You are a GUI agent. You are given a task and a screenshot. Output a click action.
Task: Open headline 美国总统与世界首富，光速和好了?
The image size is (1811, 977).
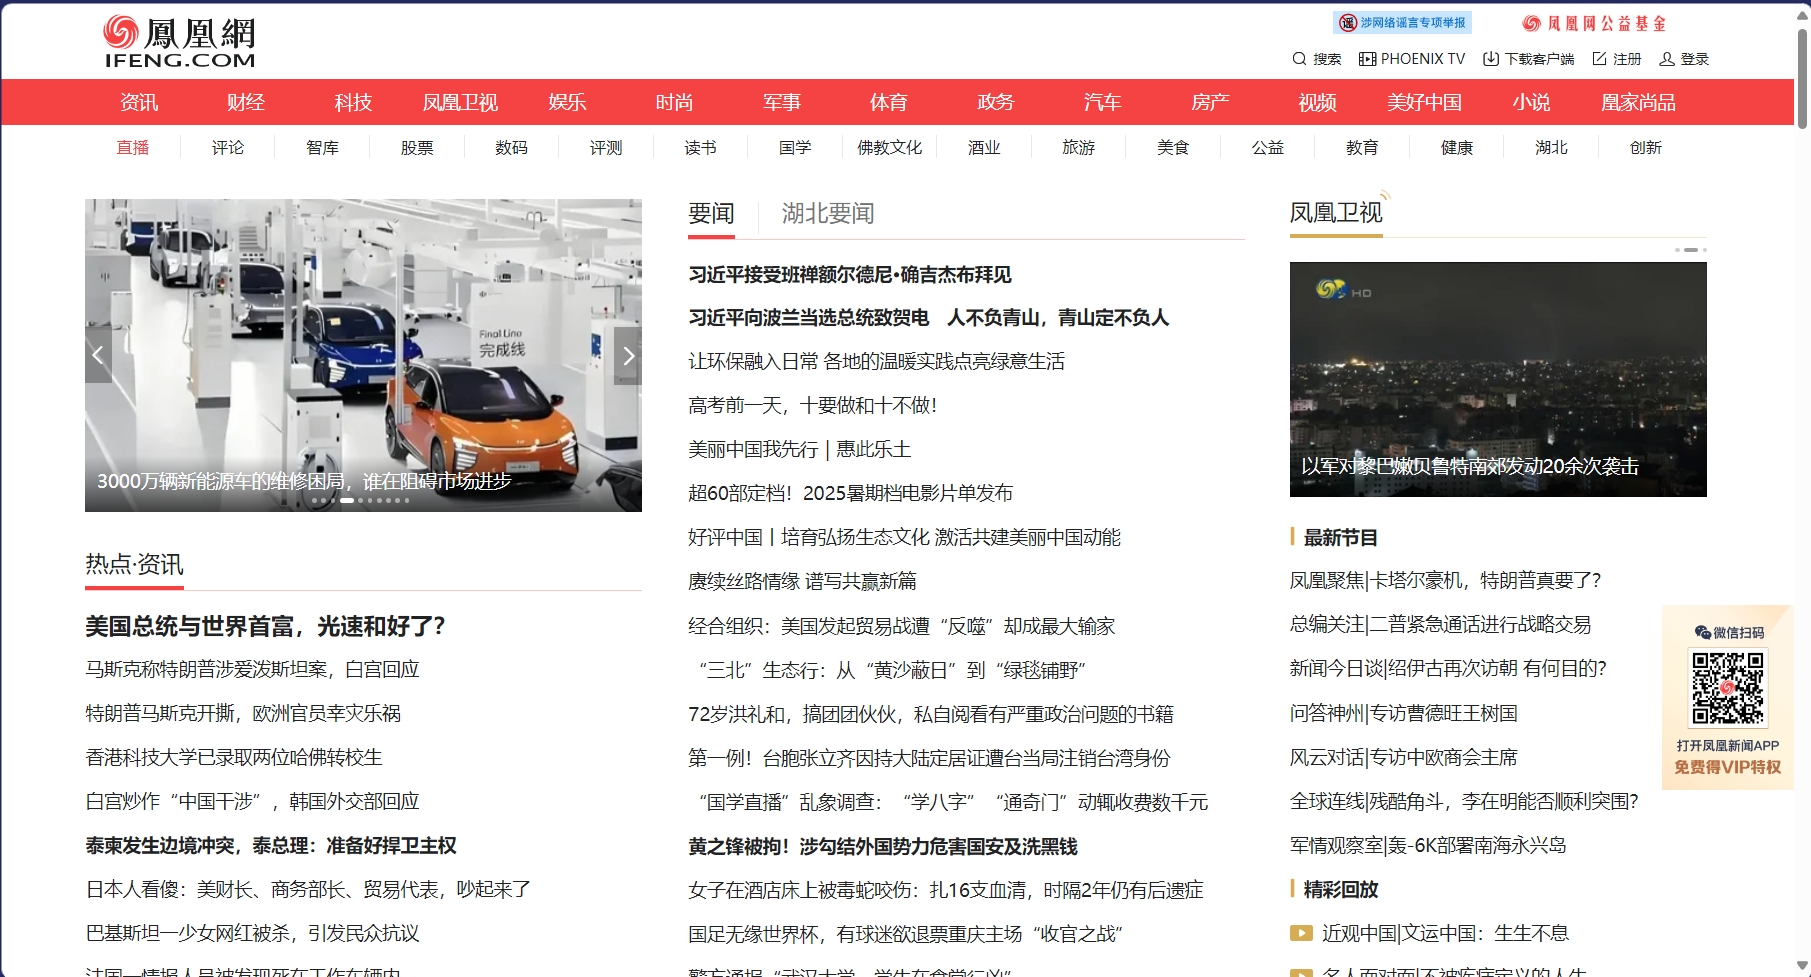265,626
